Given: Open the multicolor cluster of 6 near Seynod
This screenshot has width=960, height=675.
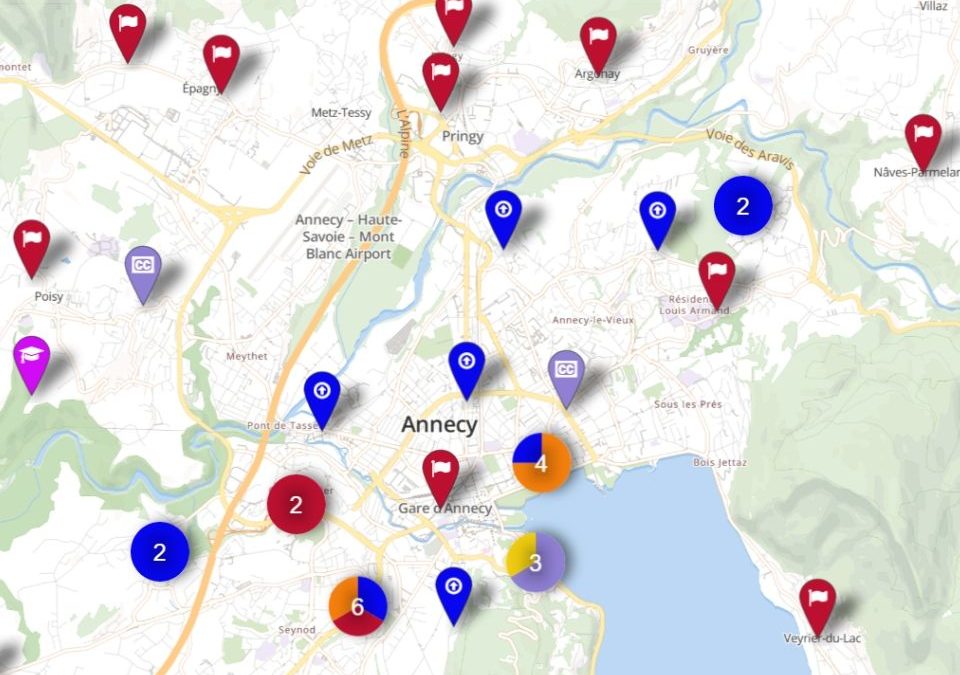Looking at the screenshot, I should tap(357, 606).
